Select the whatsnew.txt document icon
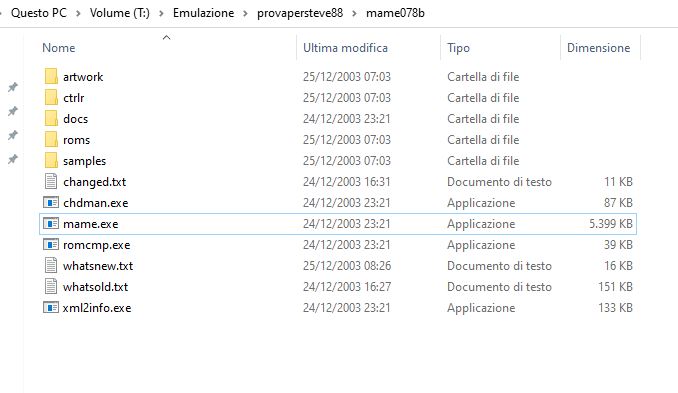 (51, 265)
